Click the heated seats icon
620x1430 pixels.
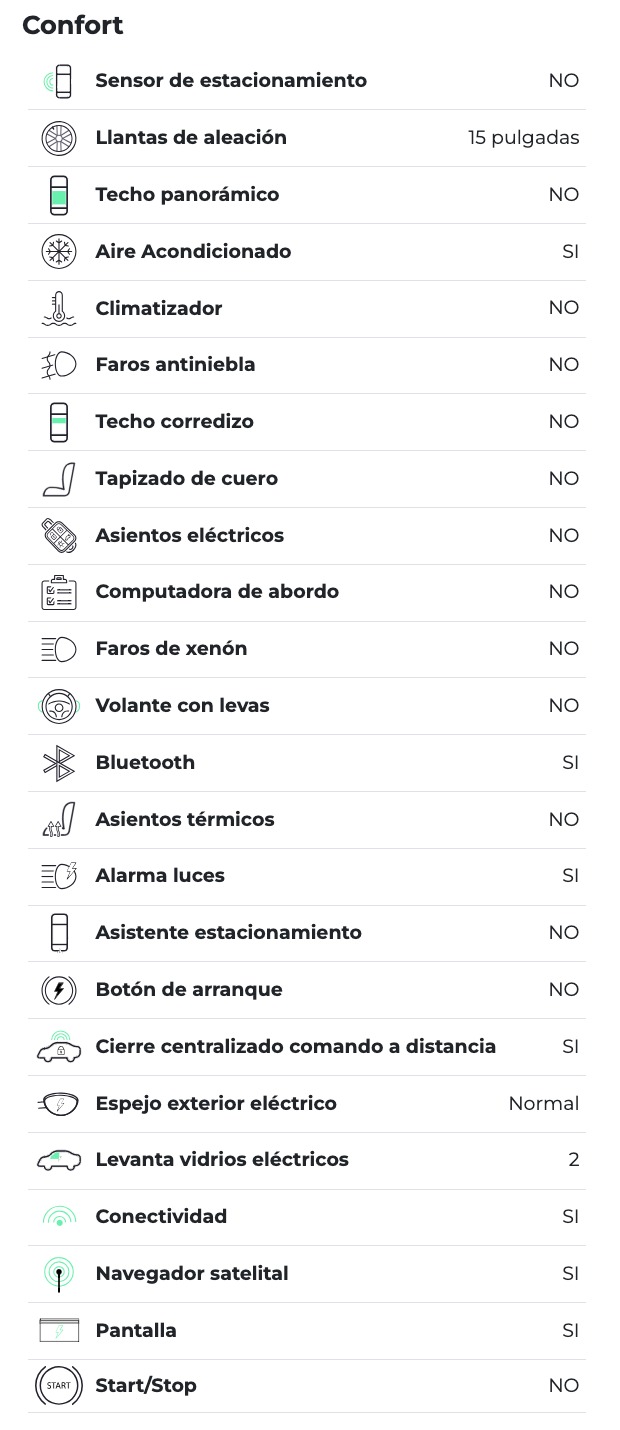(x=58, y=820)
